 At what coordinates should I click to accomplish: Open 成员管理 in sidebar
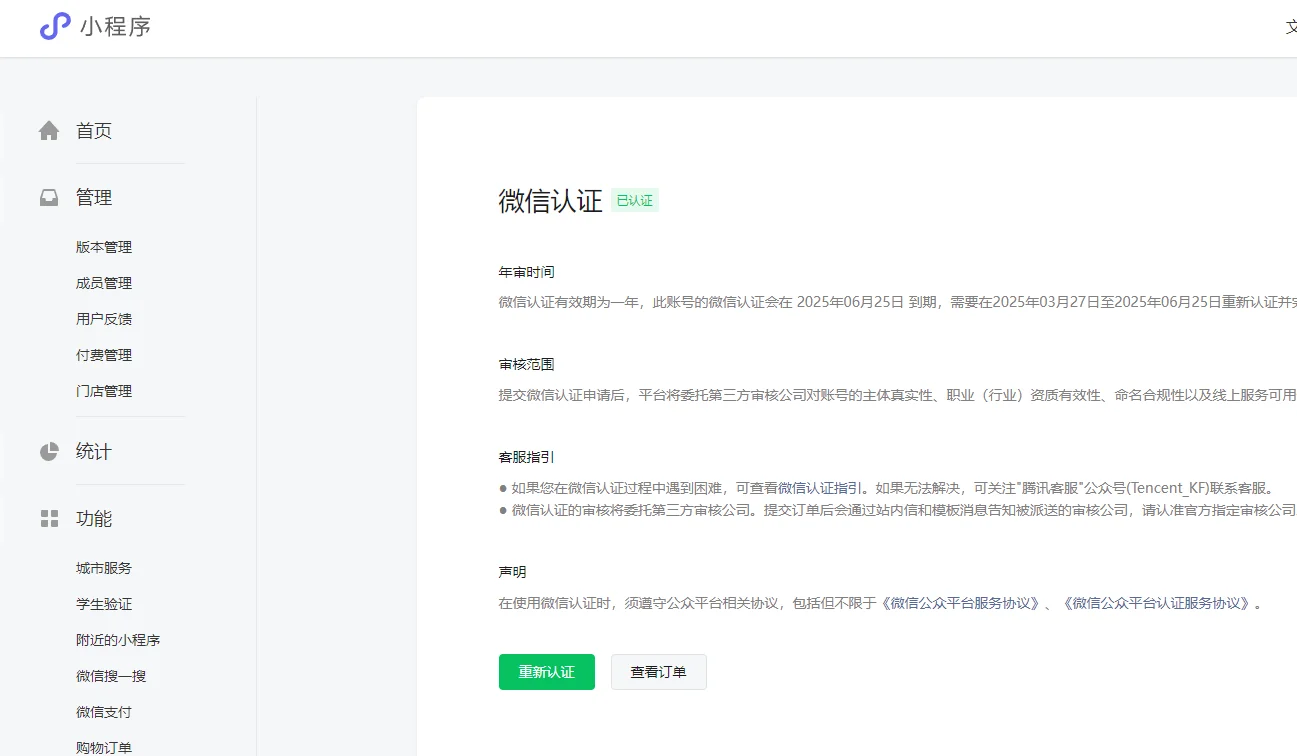click(104, 283)
